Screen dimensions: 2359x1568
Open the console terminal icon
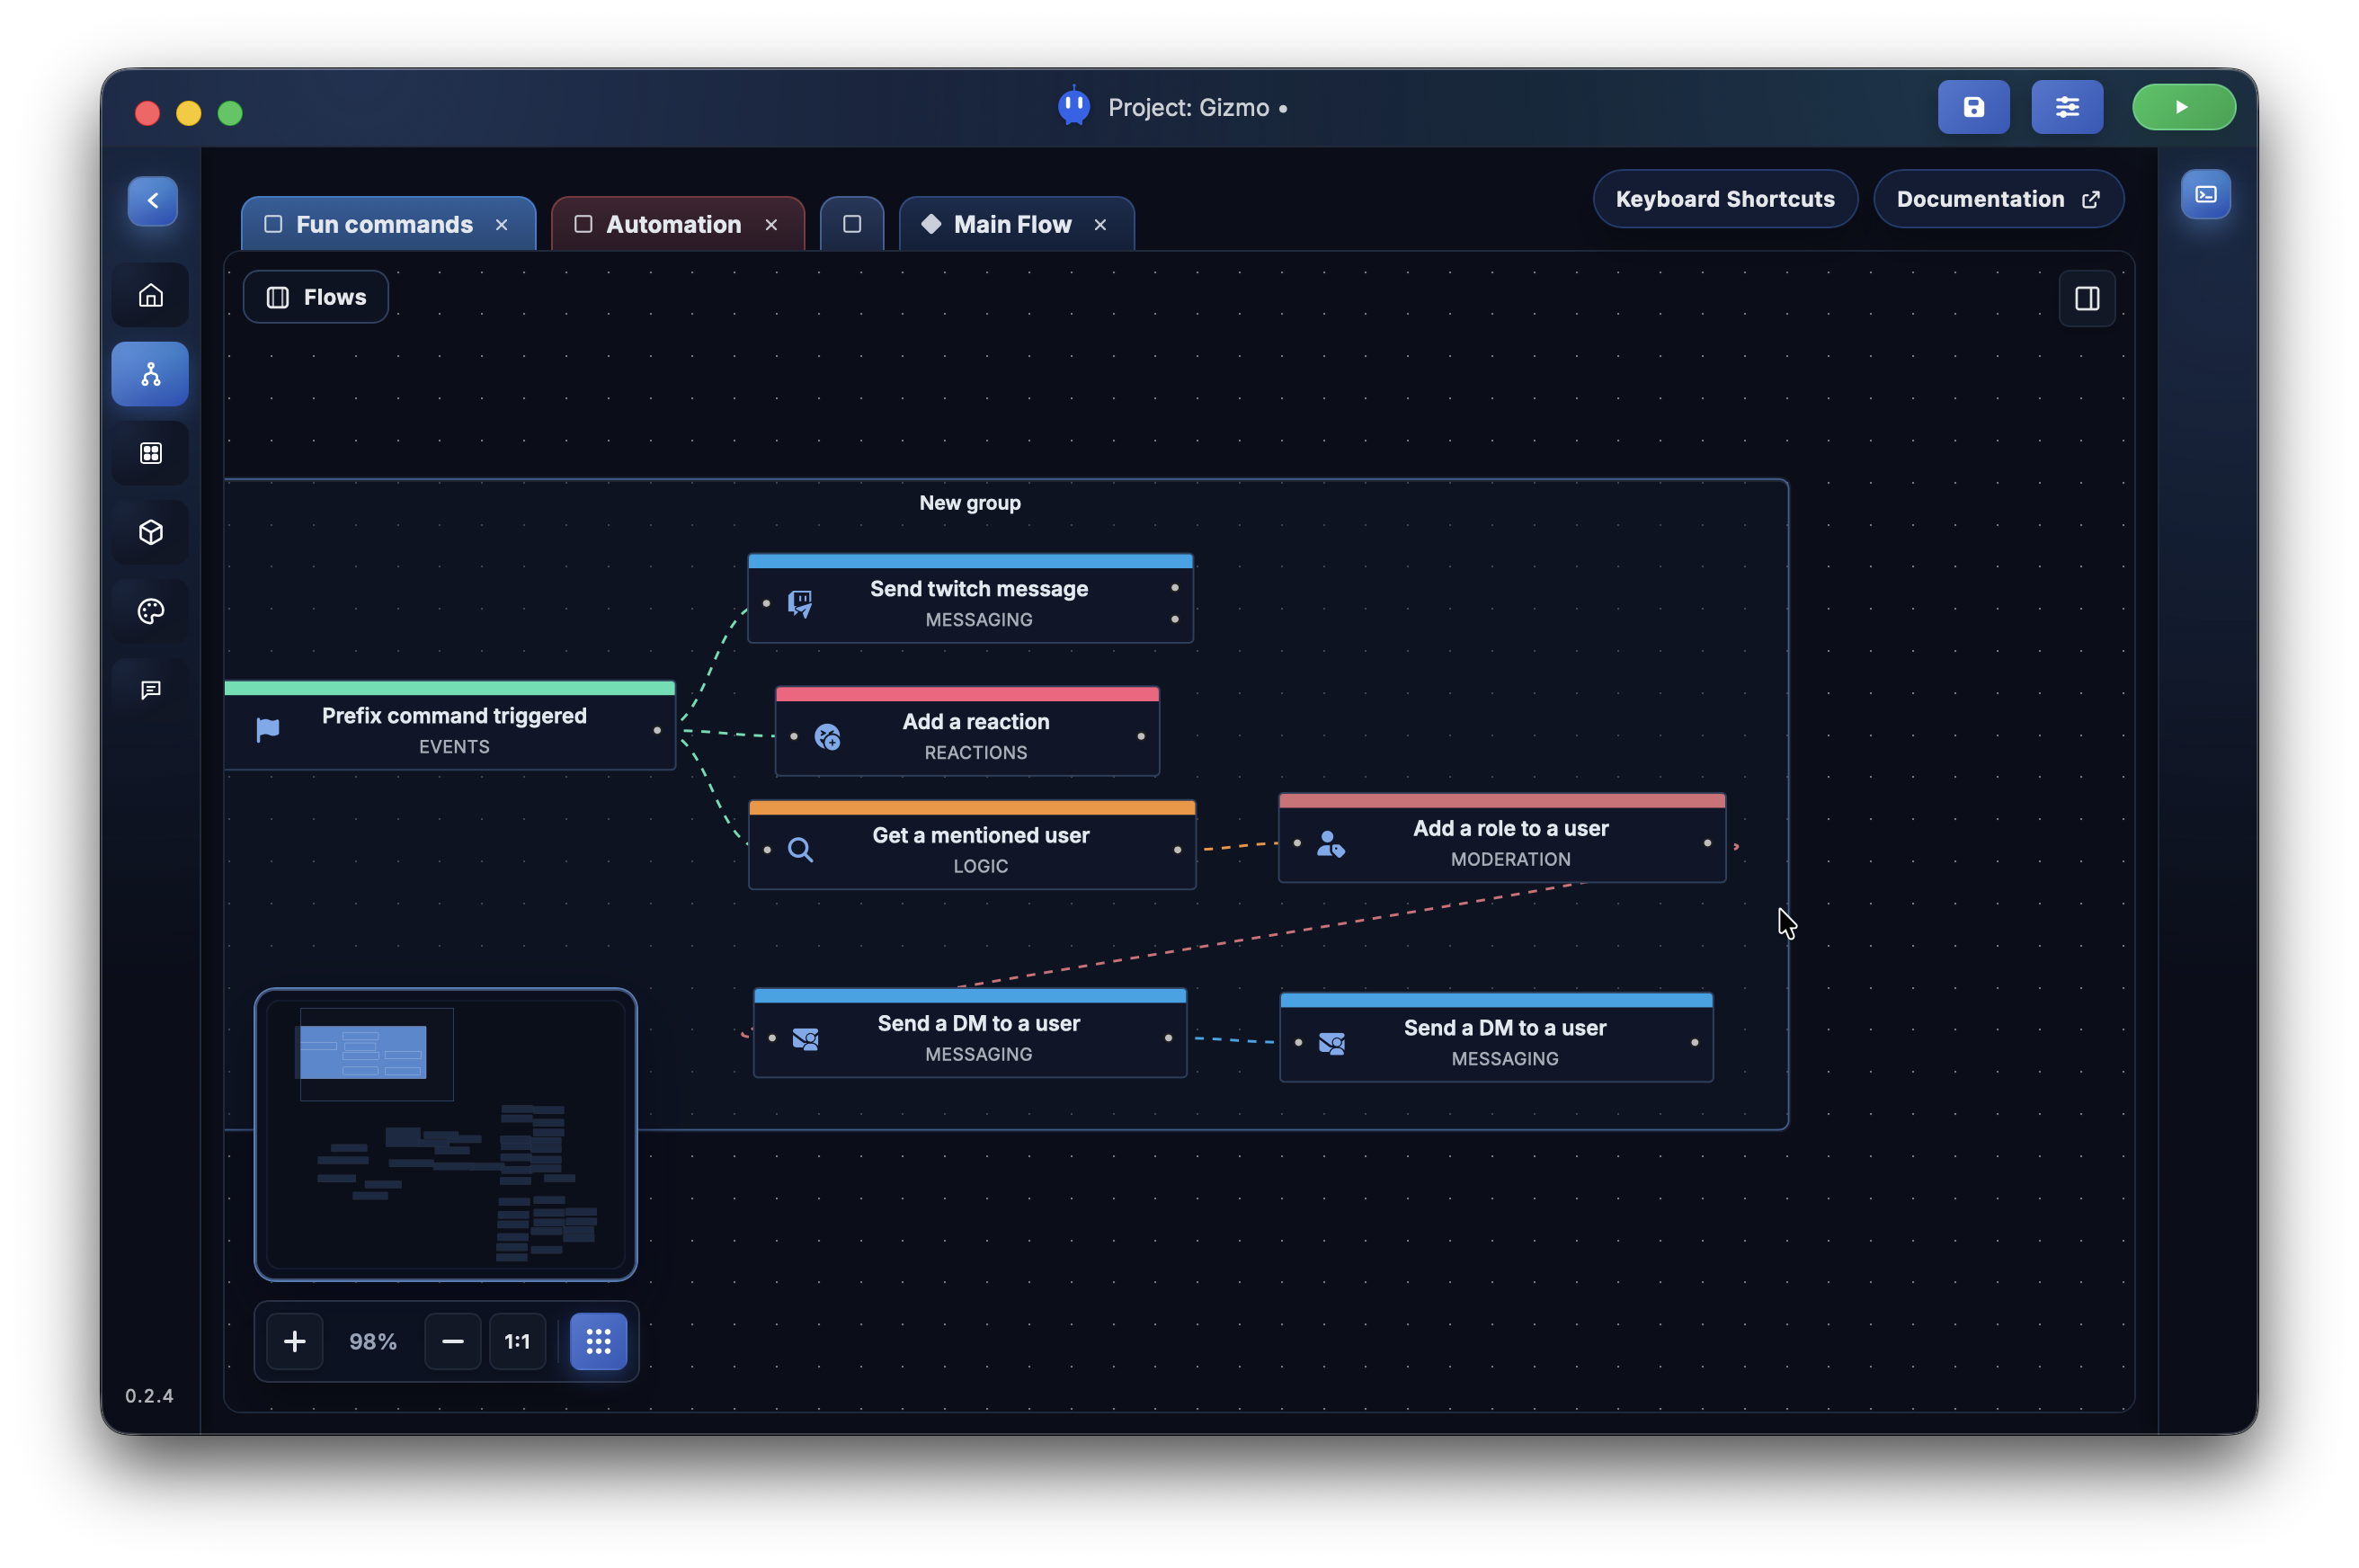pos(2205,194)
